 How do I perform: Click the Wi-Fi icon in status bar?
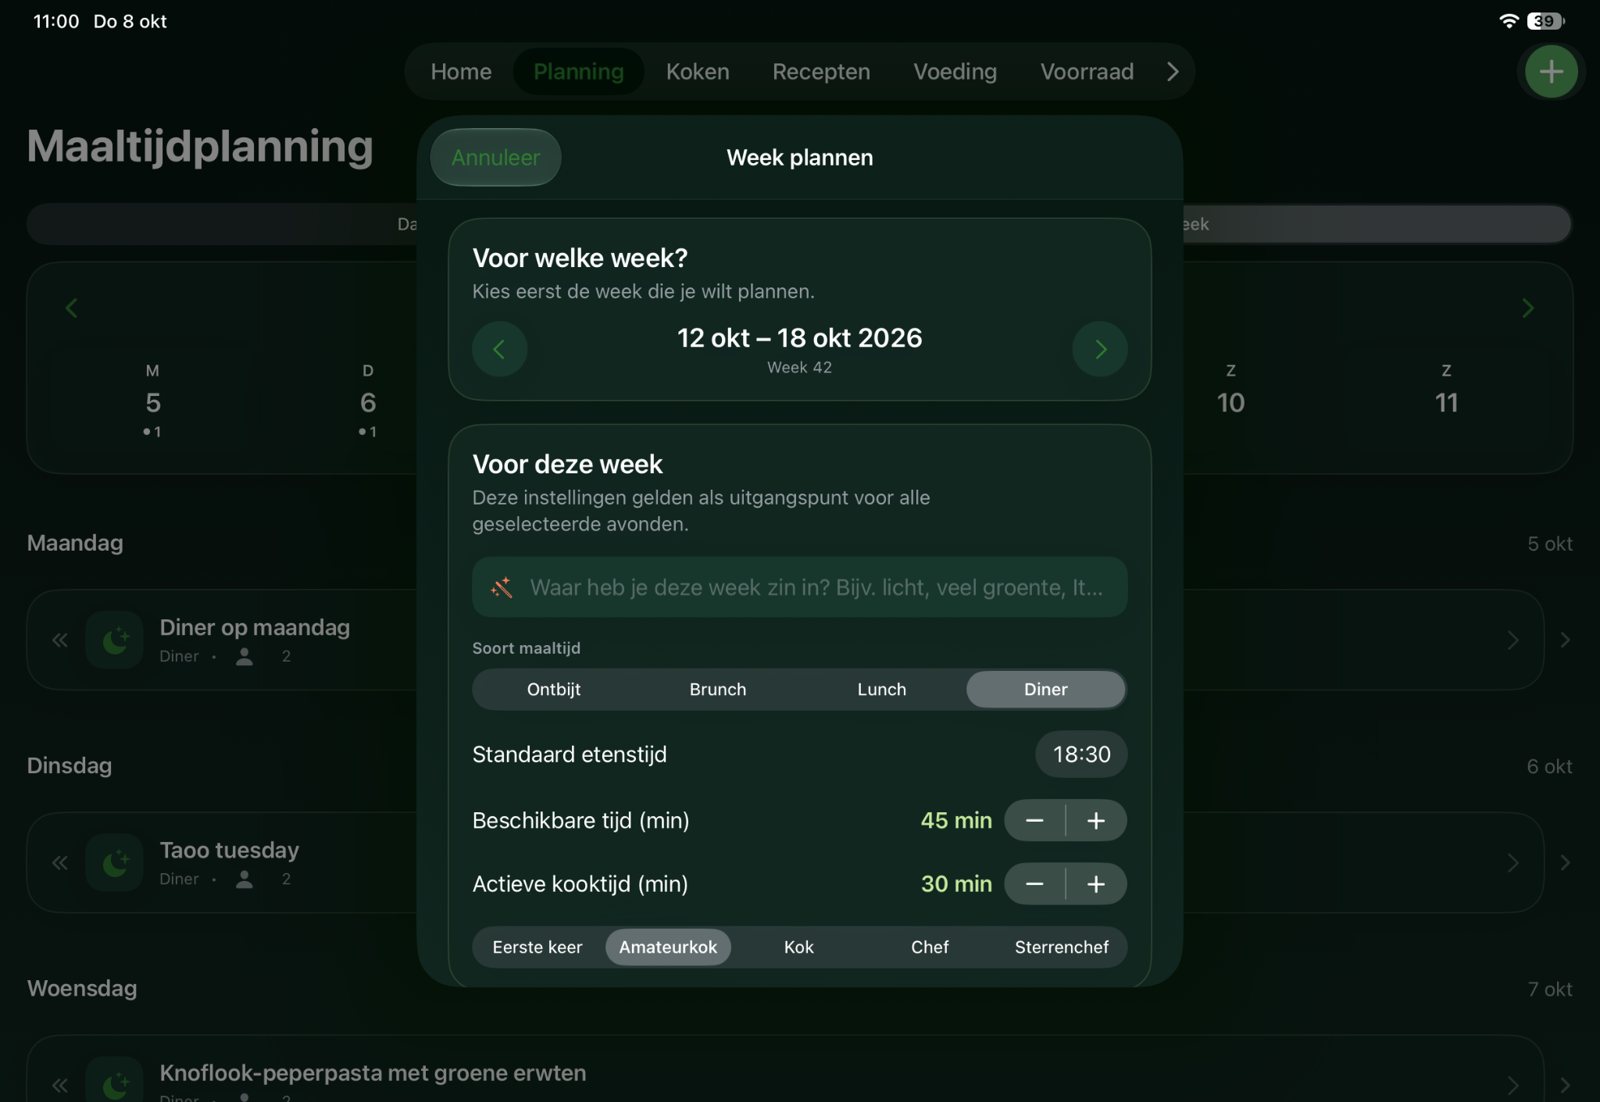click(x=1509, y=21)
